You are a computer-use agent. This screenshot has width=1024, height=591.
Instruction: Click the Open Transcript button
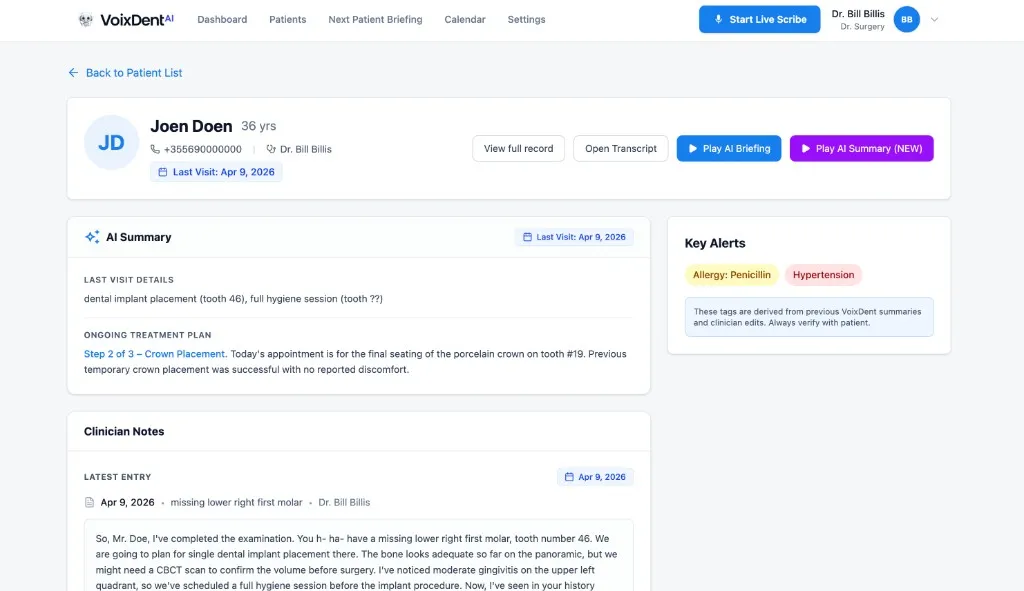coord(620,148)
